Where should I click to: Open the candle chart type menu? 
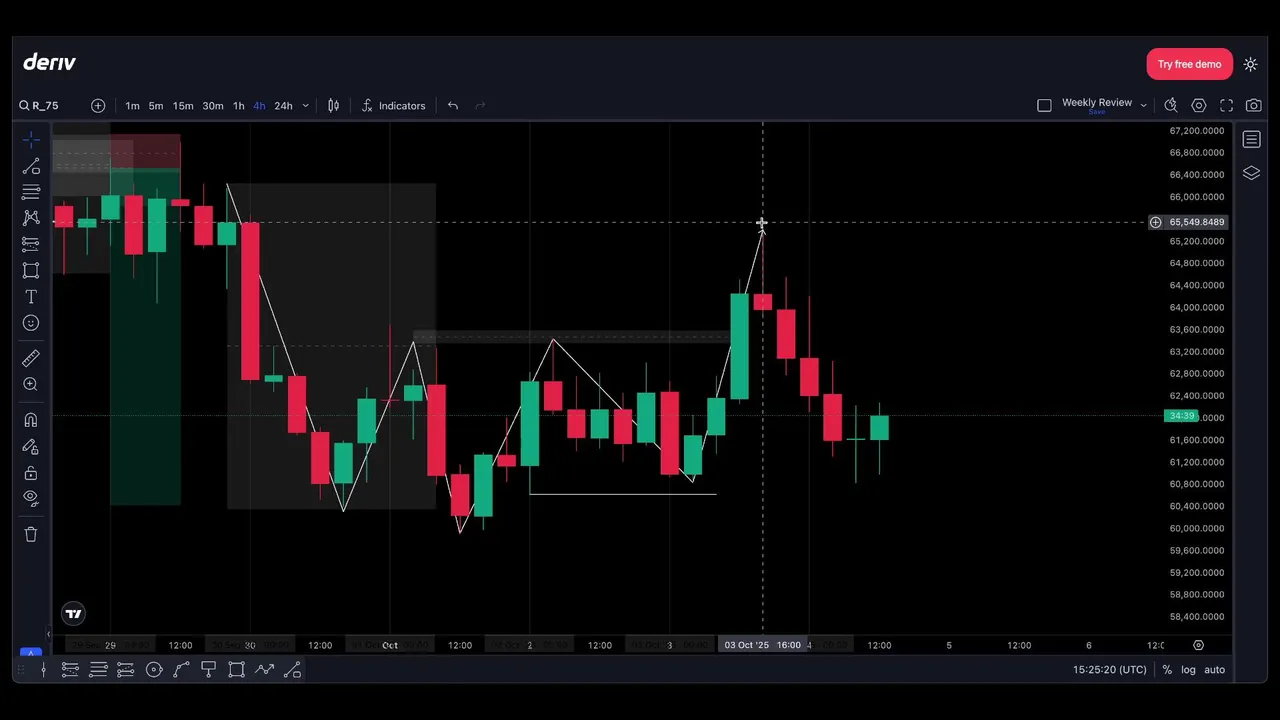[x=334, y=106]
